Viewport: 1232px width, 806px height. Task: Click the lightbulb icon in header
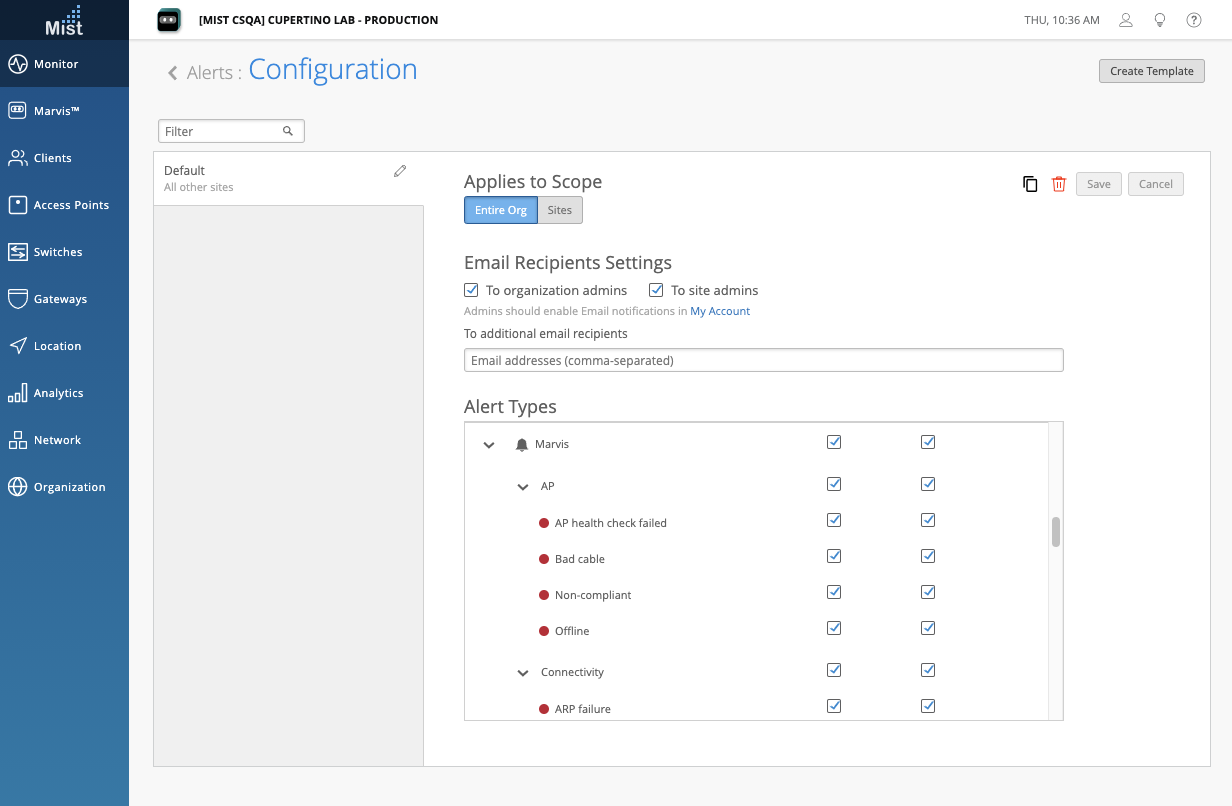pyautogui.click(x=1160, y=20)
